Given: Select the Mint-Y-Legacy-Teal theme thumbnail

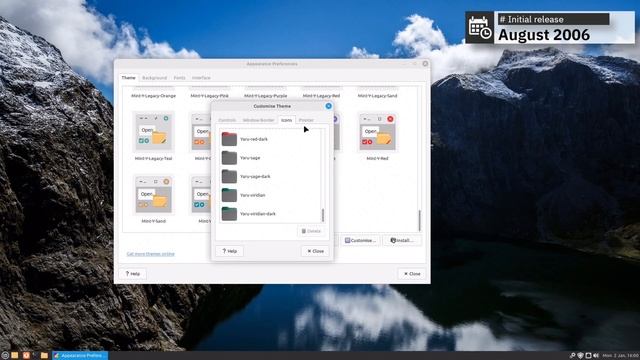Looking at the screenshot, I should pos(153,131).
